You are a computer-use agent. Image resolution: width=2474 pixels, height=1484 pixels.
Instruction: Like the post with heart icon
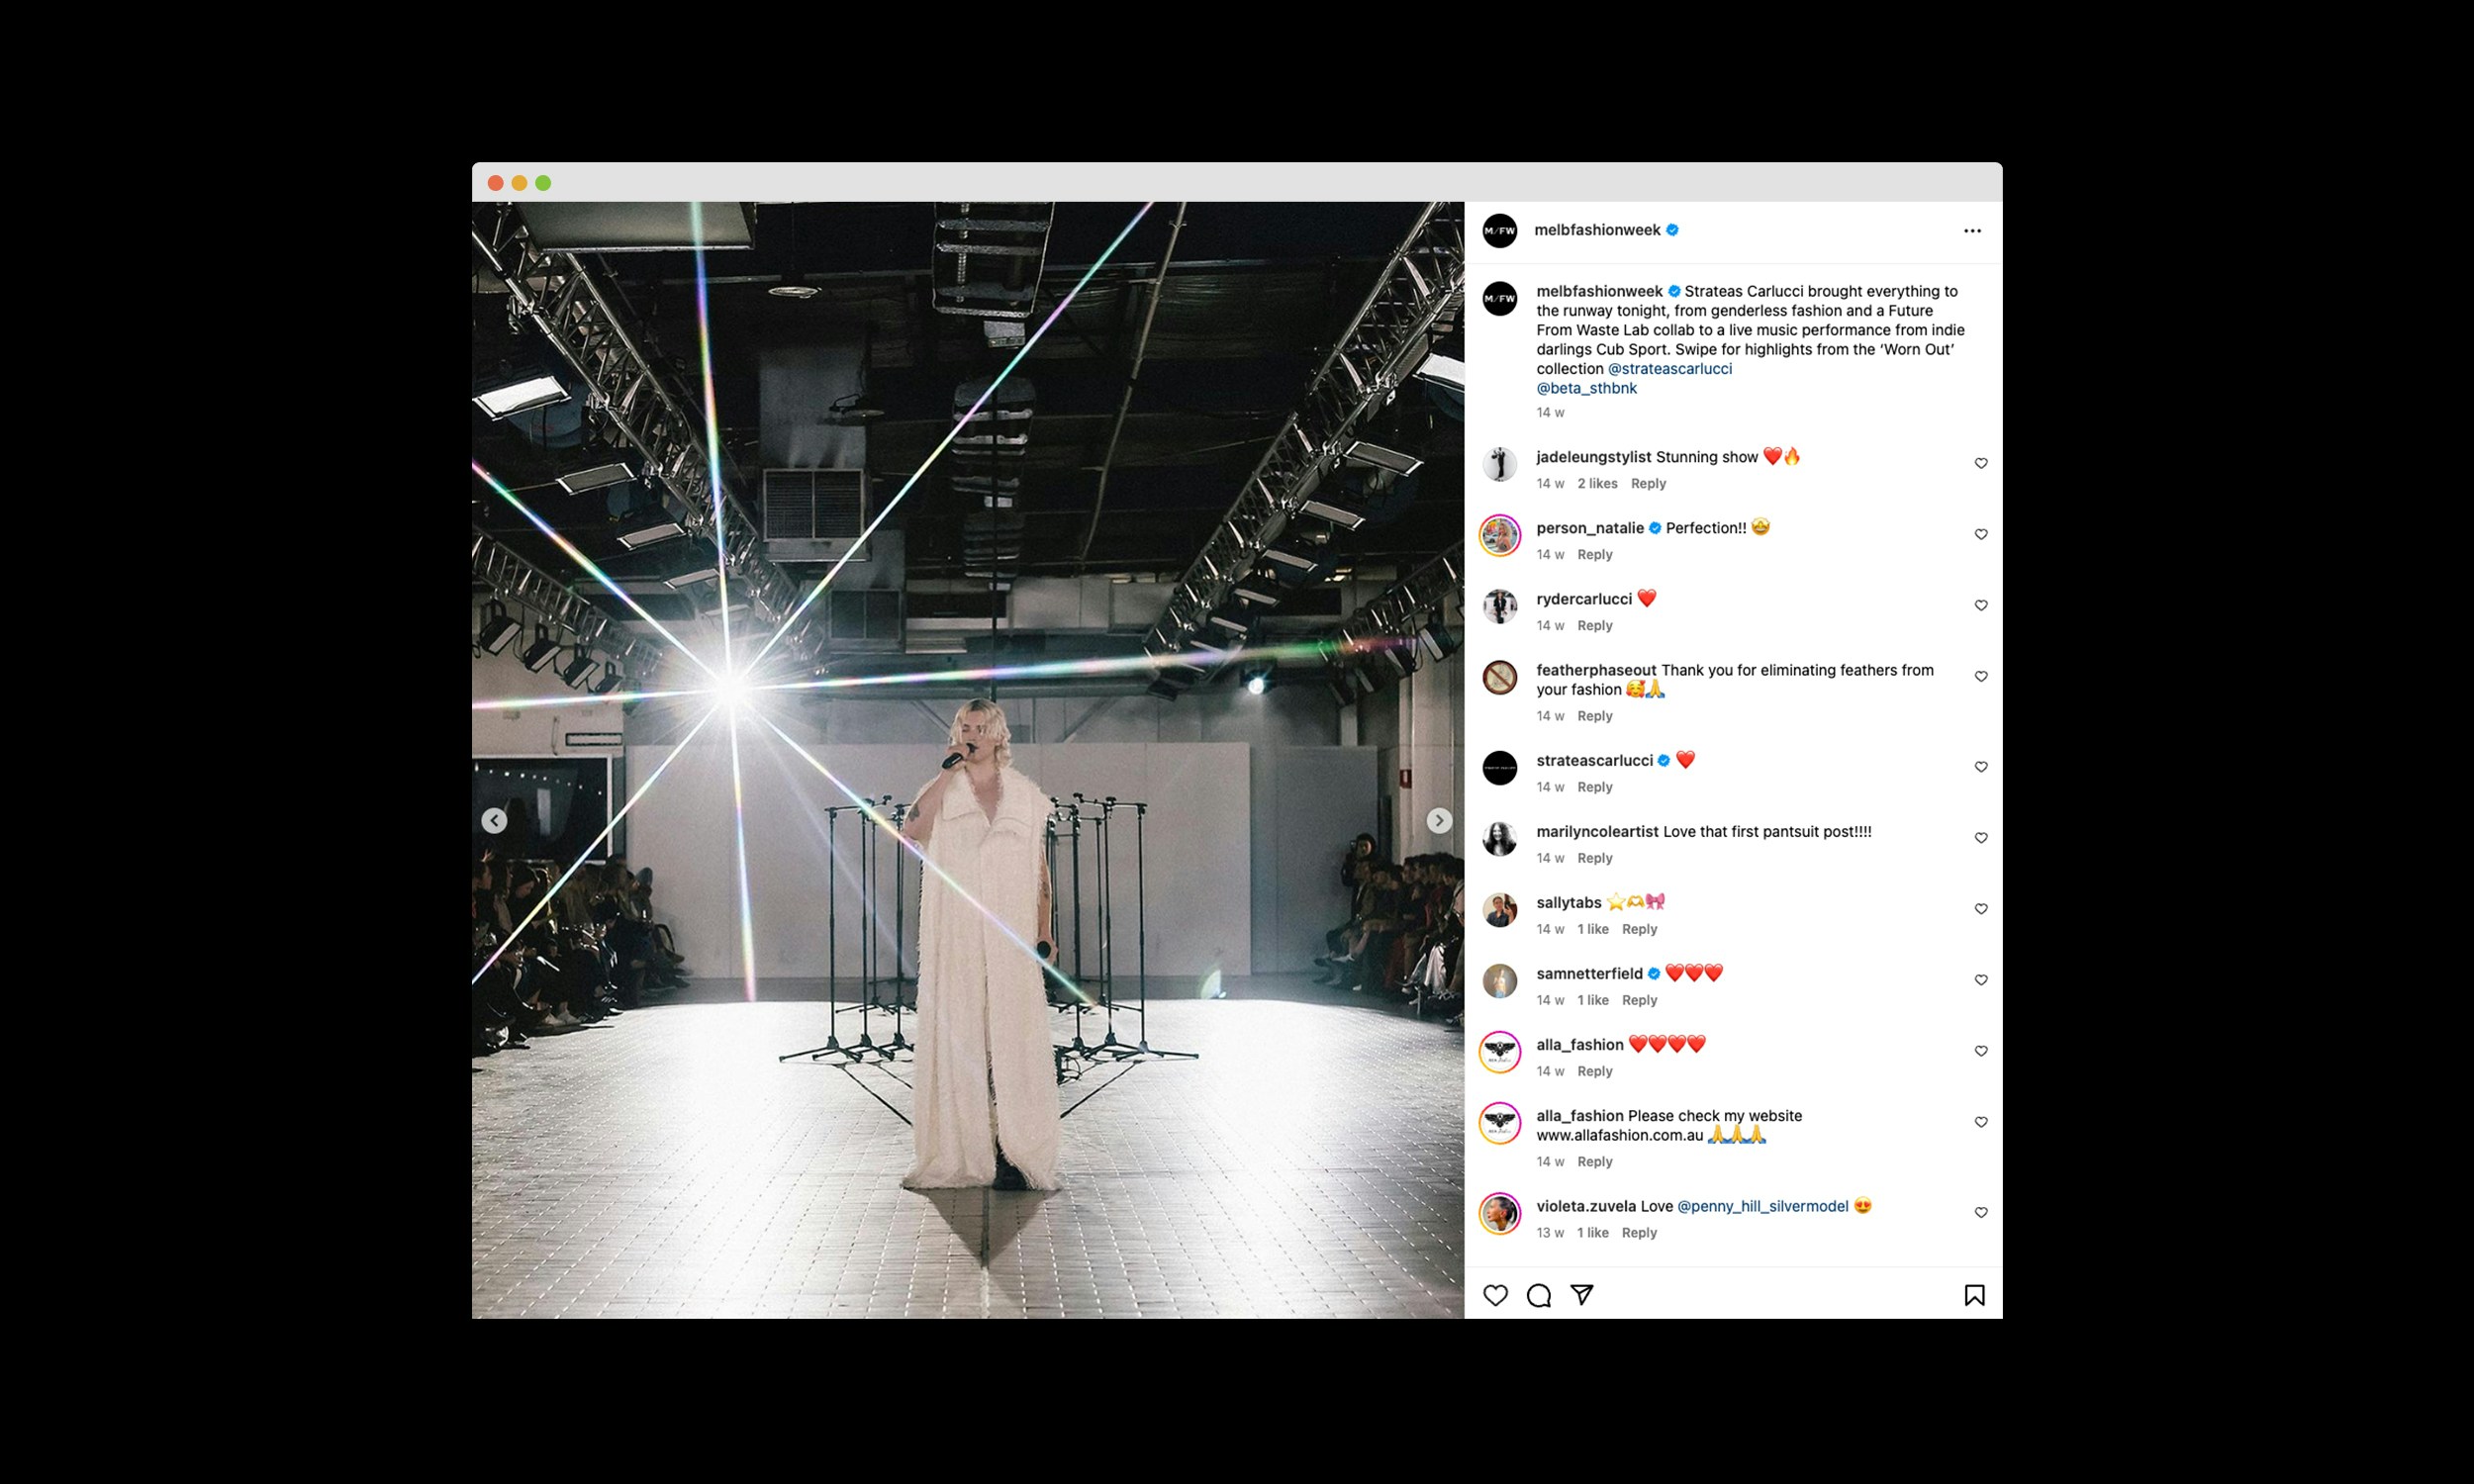click(1495, 1295)
